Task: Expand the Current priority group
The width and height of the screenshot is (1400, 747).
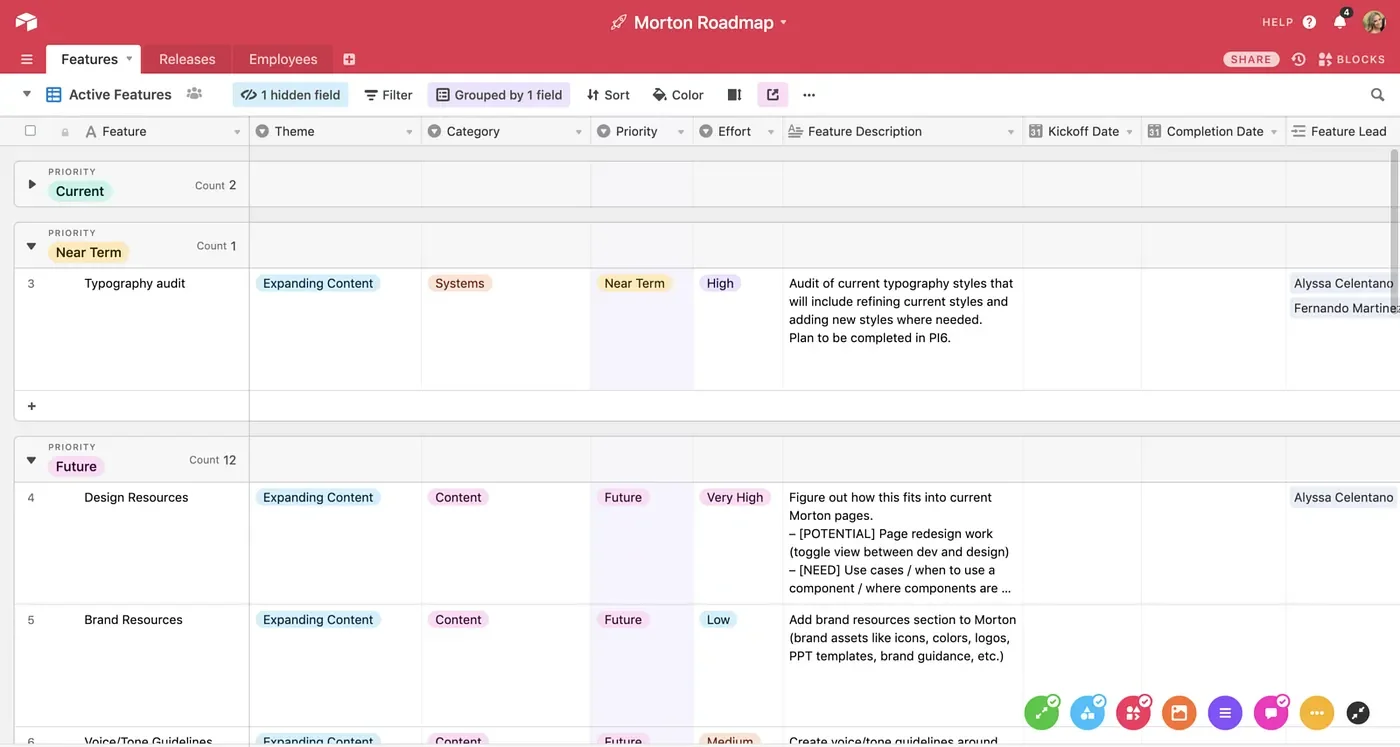Action: (32, 184)
